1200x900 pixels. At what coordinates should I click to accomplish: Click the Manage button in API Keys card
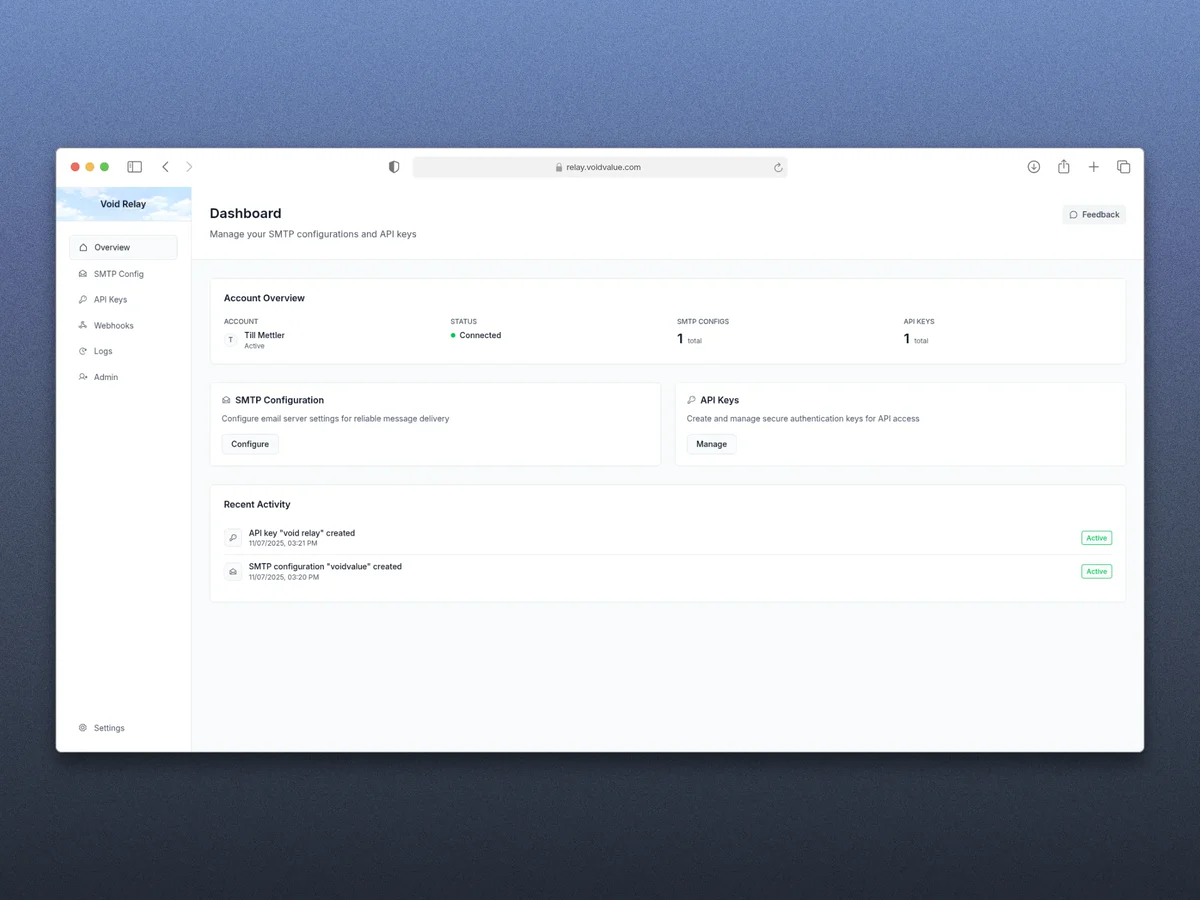710,444
